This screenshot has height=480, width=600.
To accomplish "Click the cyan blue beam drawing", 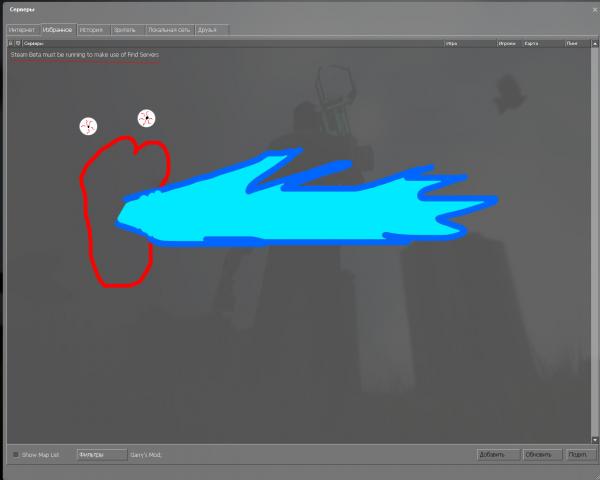I will coord(300,205).
